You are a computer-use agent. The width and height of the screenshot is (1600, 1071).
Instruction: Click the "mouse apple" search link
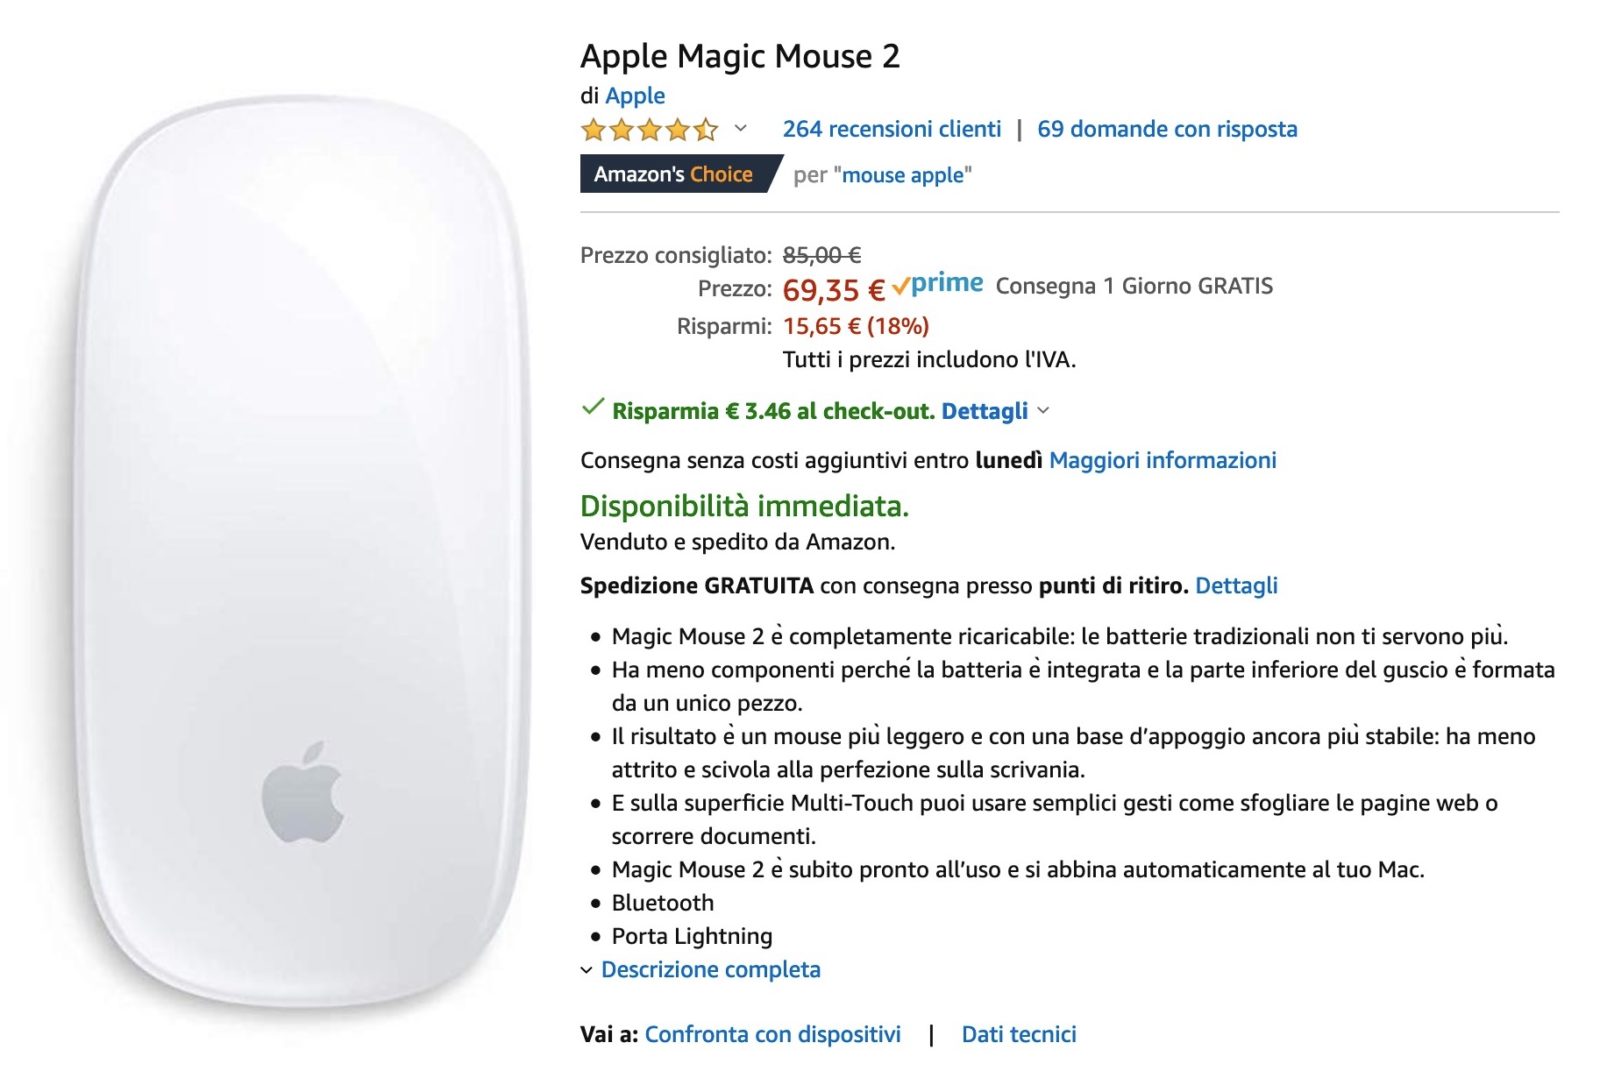pyautogui.click(x=903, y=175)
